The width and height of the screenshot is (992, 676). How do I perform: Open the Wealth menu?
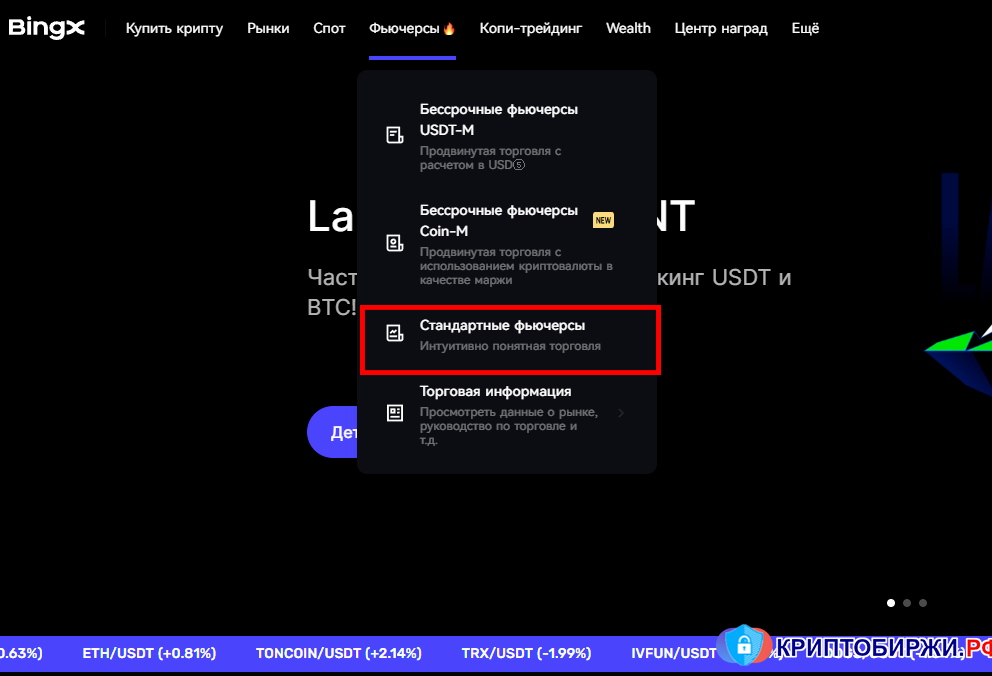628,28
